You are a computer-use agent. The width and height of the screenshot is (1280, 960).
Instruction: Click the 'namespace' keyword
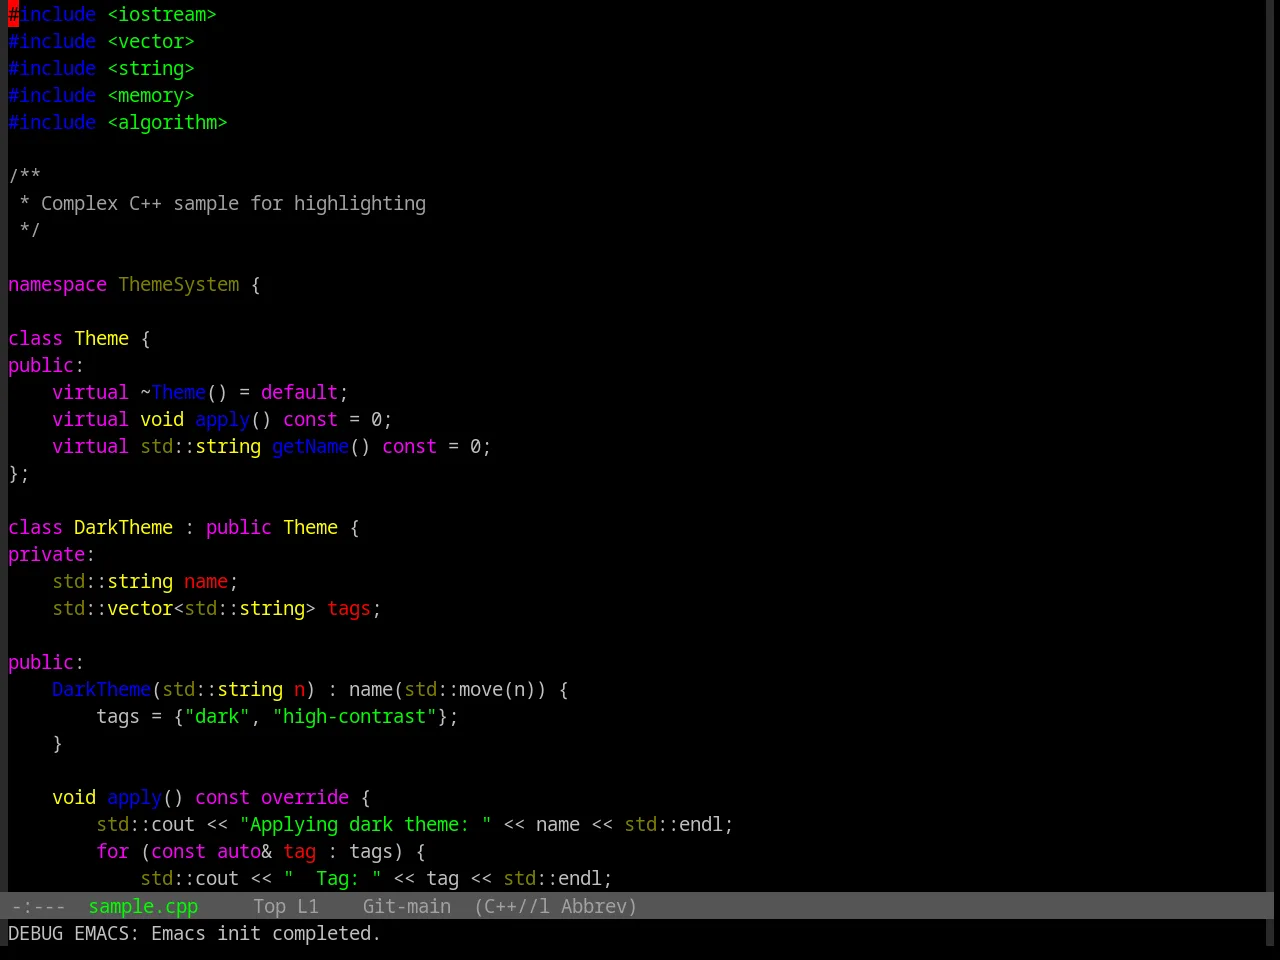coord(57,284)
